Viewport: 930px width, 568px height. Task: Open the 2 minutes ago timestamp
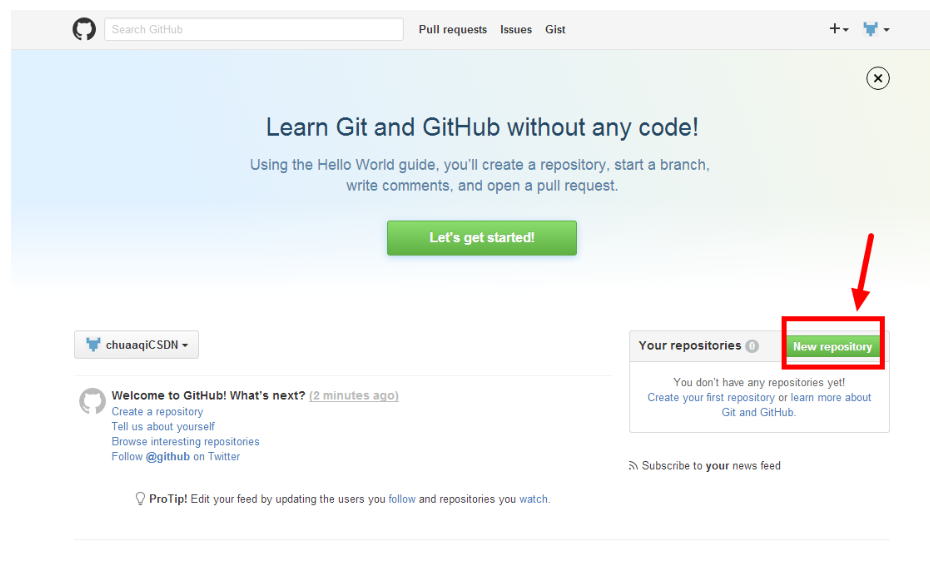pyautogui.click(x=353, y=395)
